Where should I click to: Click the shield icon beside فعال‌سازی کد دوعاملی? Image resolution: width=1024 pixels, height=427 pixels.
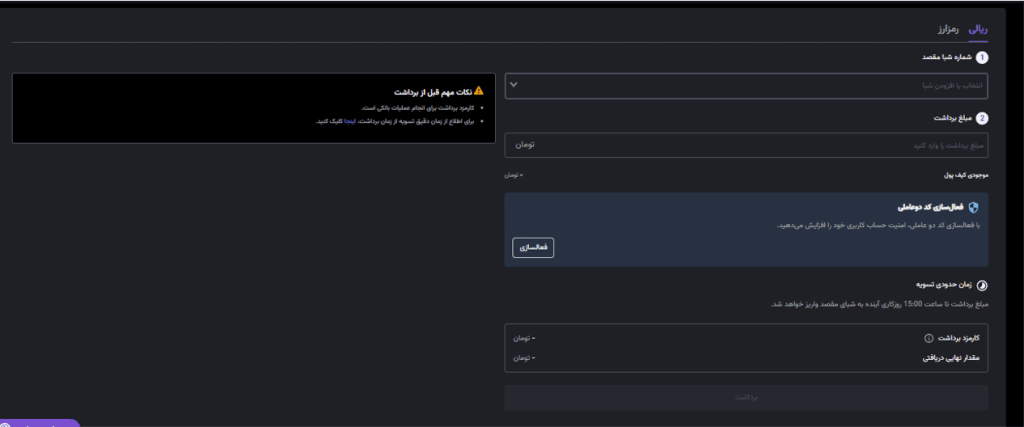pyautogui.click(x=974, y=208)
